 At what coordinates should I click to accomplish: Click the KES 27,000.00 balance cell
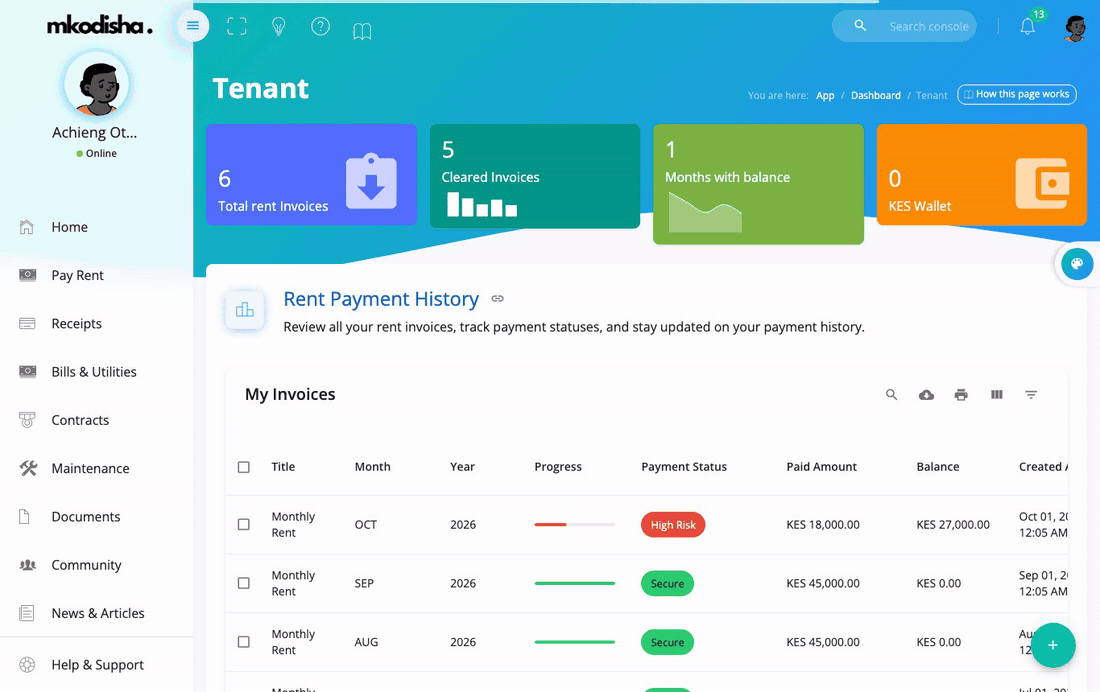[953, 524]
